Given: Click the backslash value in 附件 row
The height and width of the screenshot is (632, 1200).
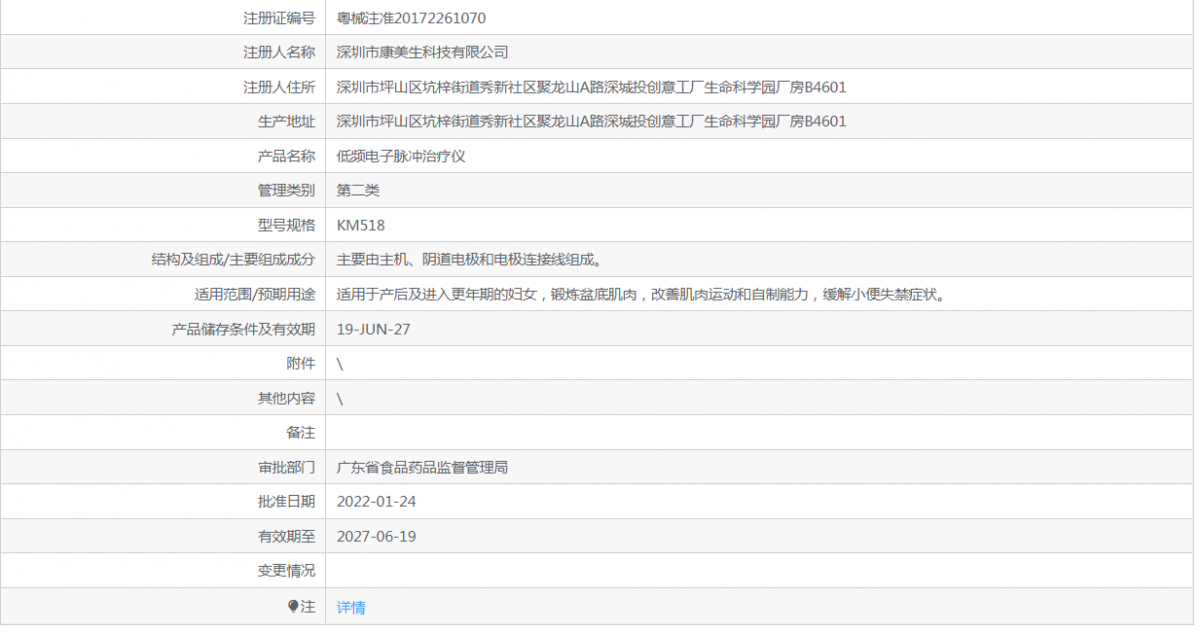Looking at the screenshot, I should pos(340,364).
